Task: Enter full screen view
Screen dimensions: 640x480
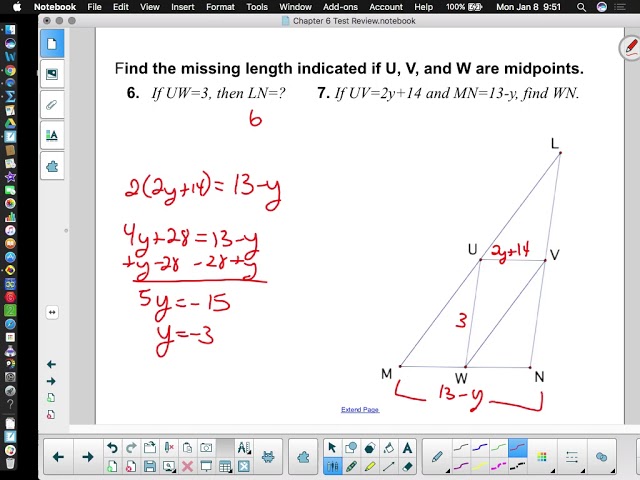Action: click(x=244, y=466)
